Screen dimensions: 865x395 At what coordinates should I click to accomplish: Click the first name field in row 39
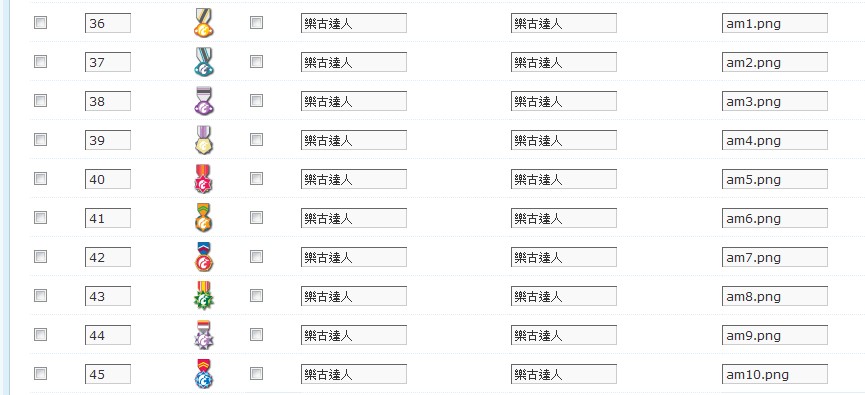tap(354, 140)
